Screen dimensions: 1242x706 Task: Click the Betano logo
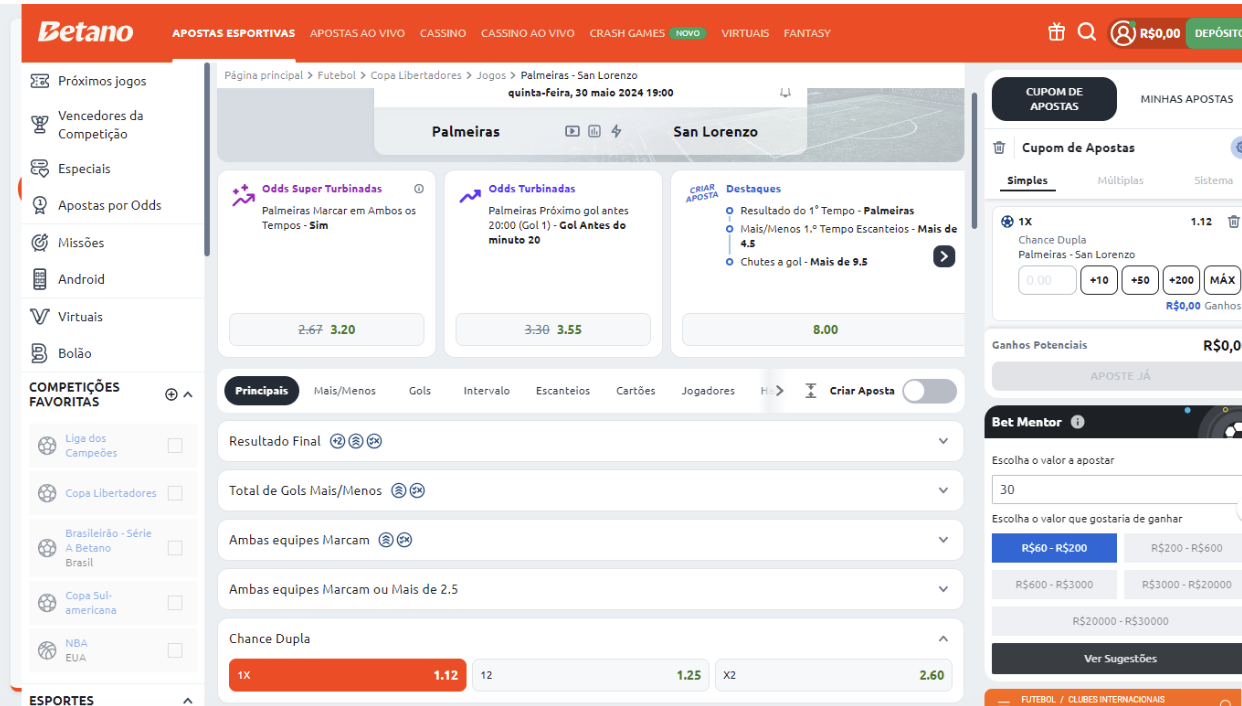point(85,32)
